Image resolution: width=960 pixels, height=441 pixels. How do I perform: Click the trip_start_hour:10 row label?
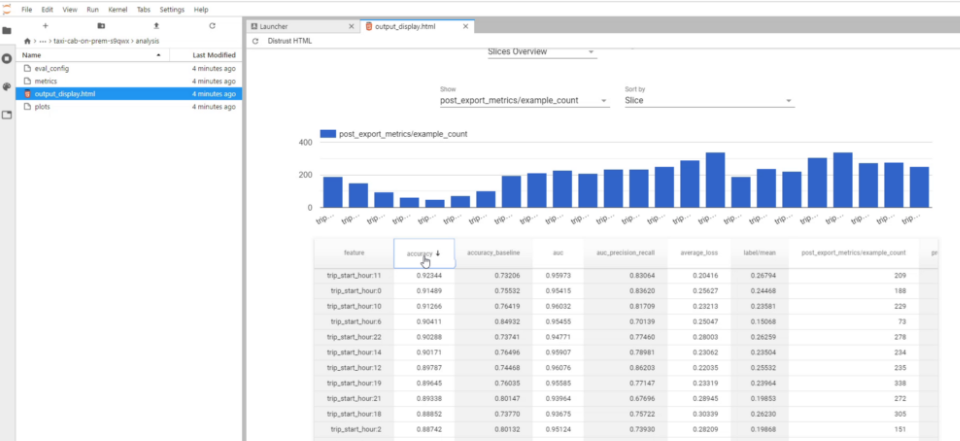point(353,306)
